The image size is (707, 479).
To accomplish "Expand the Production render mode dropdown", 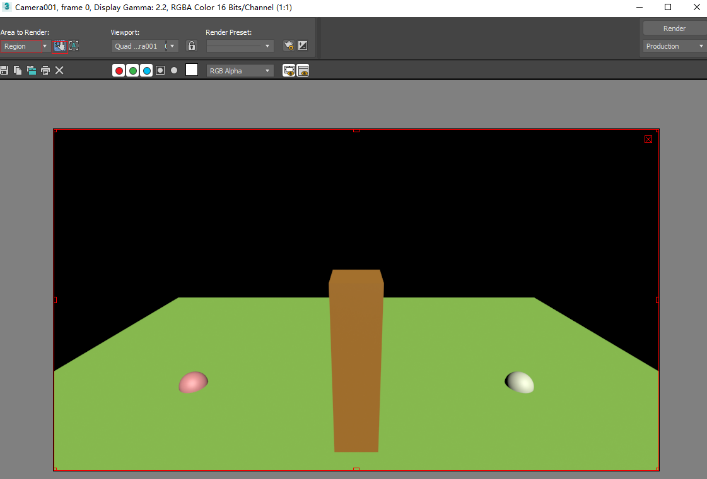I will pos(674,46).
